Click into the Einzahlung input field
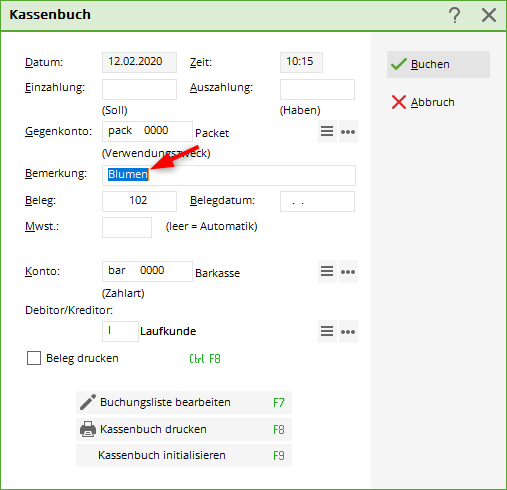This screenshot has width=507, height=490. pos(139,89)
